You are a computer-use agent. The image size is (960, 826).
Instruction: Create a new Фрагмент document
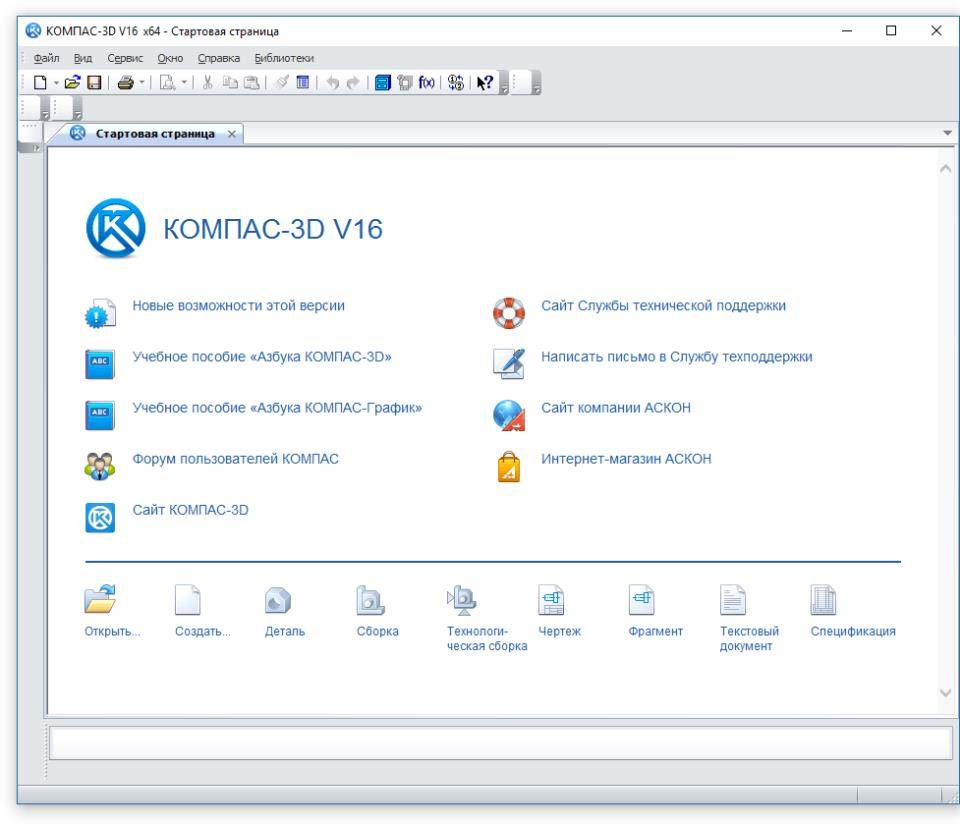[x=643, y=602]
